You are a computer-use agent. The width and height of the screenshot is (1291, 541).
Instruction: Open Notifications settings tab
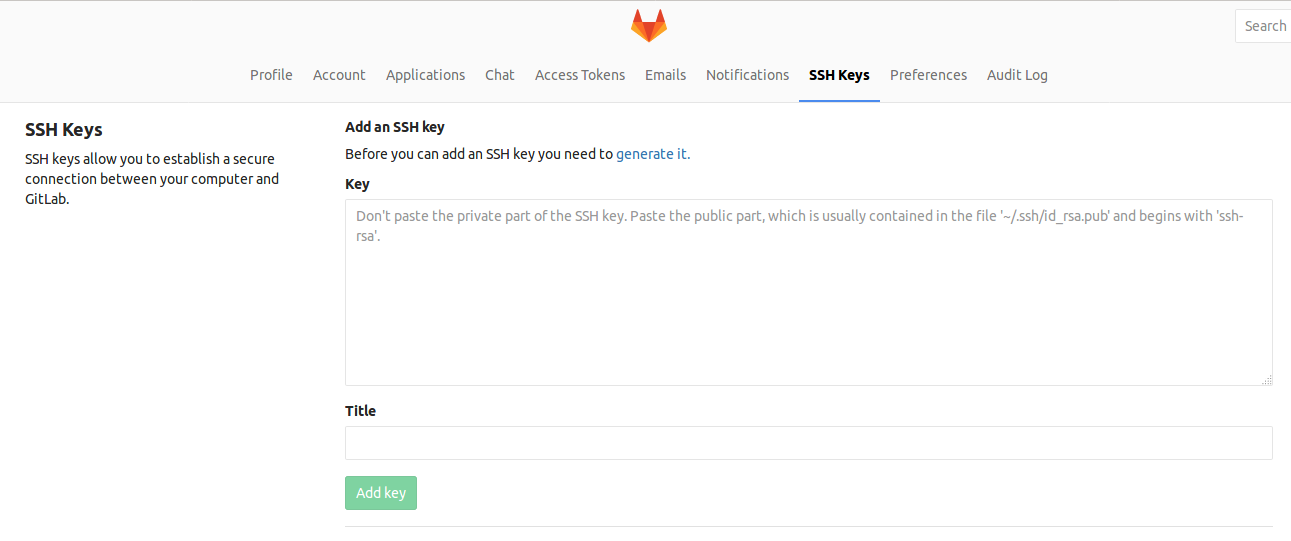(747, 75)
